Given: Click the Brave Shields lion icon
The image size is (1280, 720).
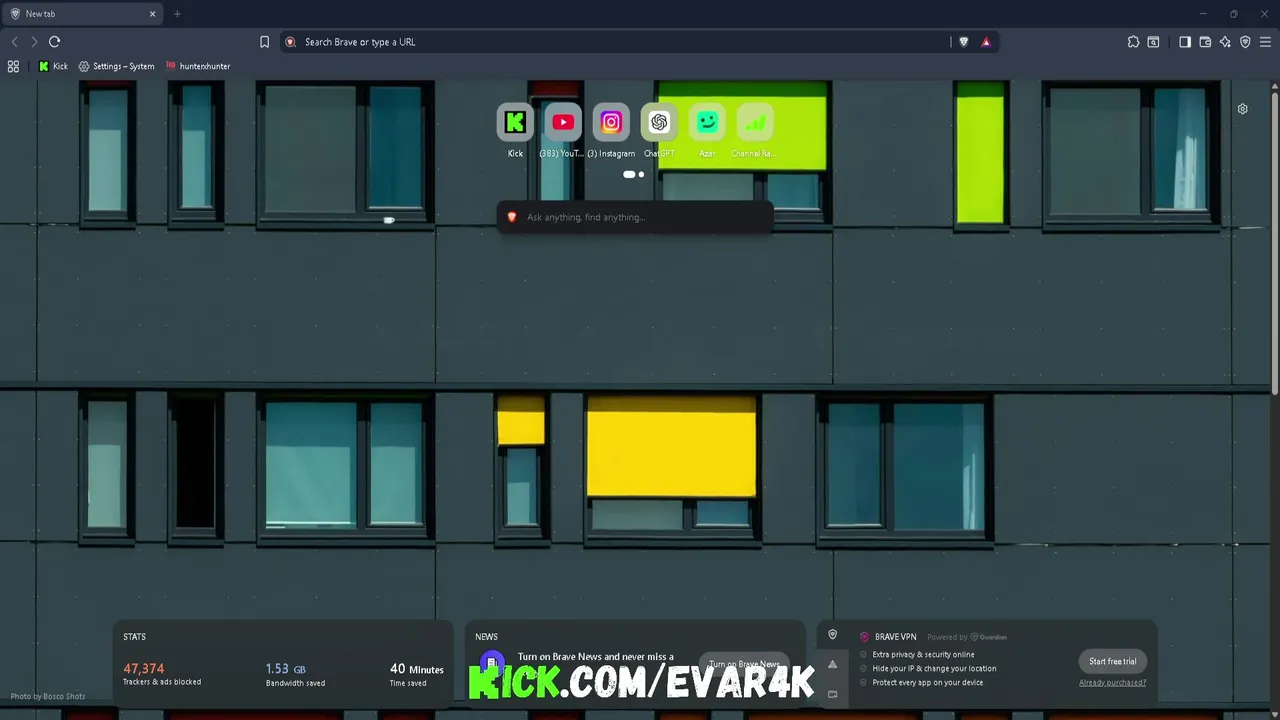Looking at the screenshot, I should click(x=964, y=42).
